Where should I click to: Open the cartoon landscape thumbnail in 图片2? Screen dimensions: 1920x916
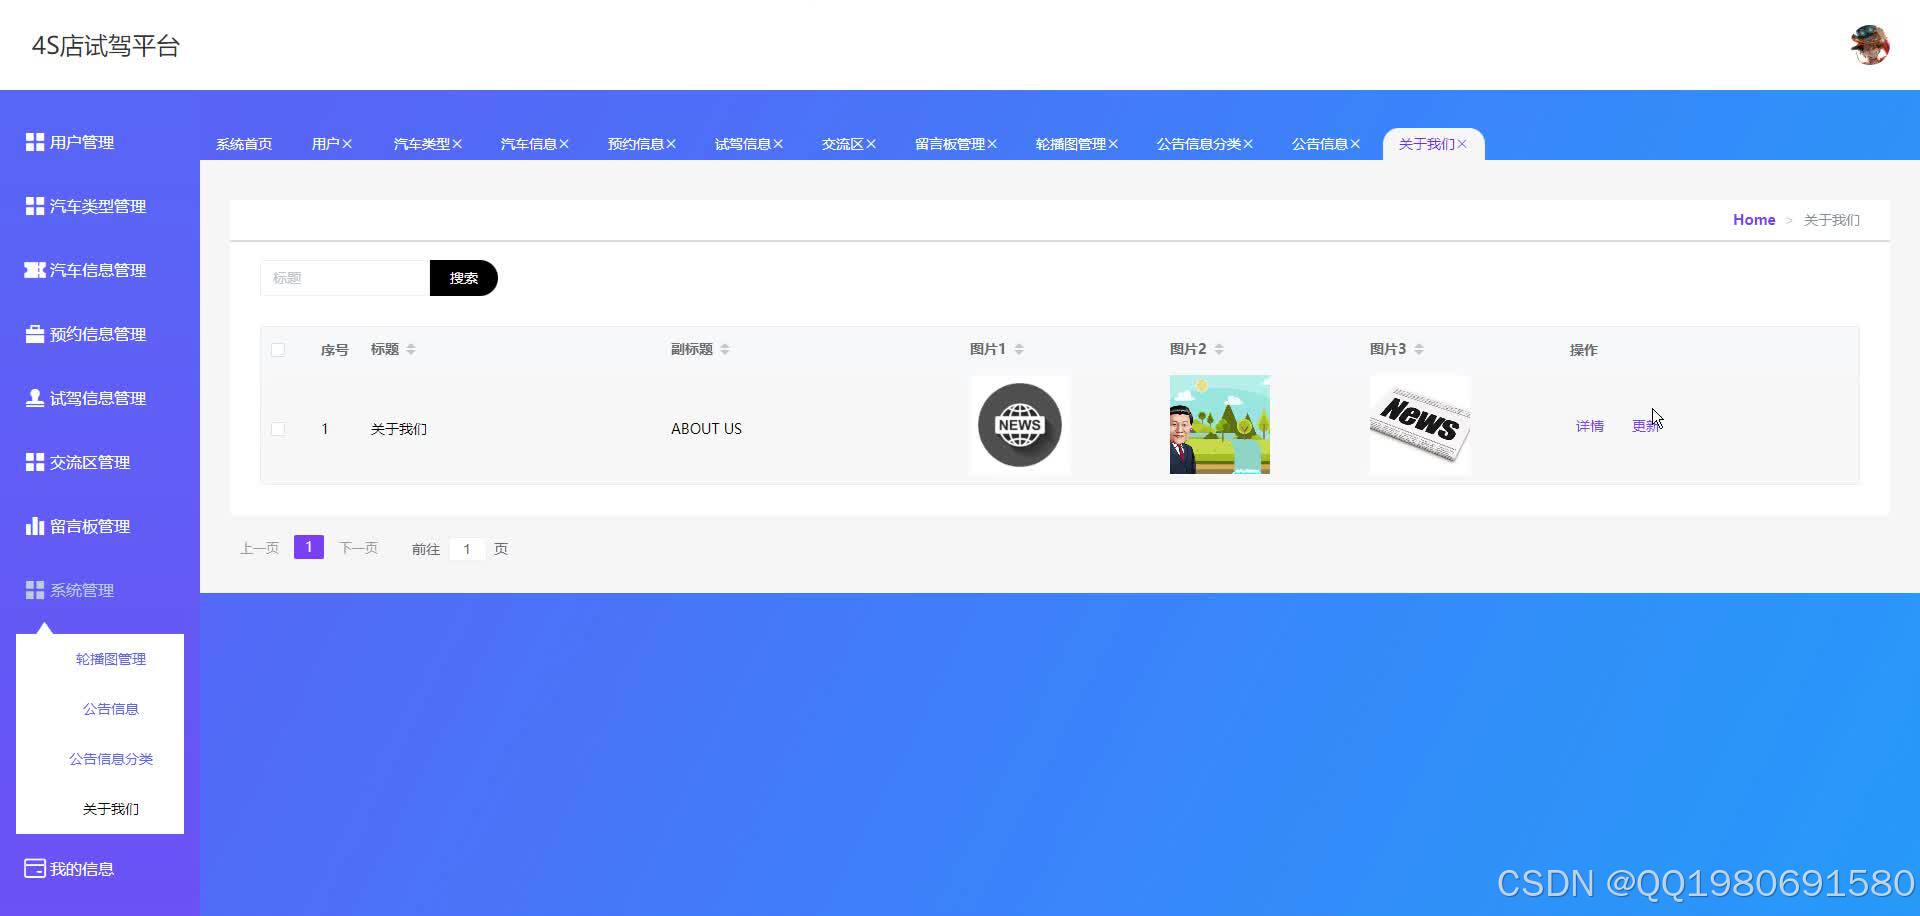coord(1220,425)
